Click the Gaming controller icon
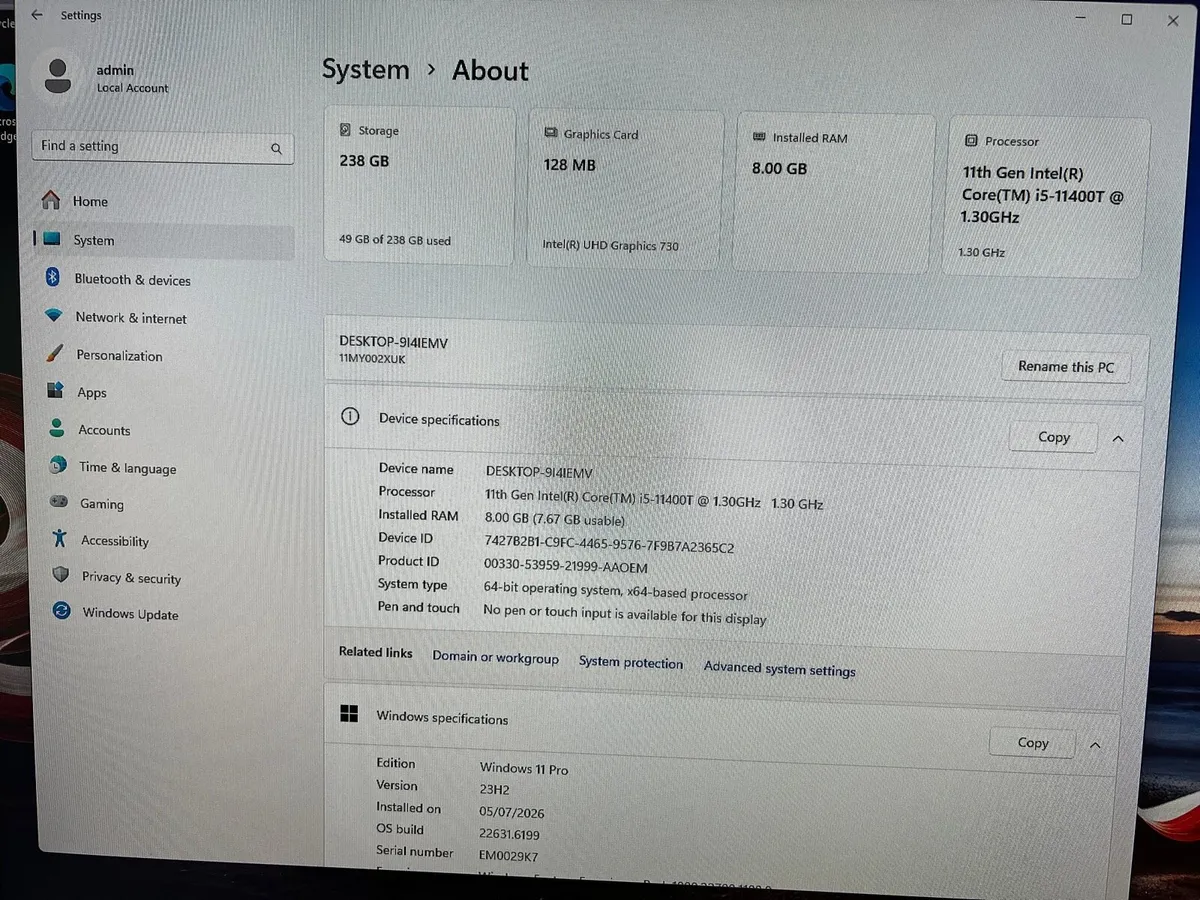 (x=60, y=502)
